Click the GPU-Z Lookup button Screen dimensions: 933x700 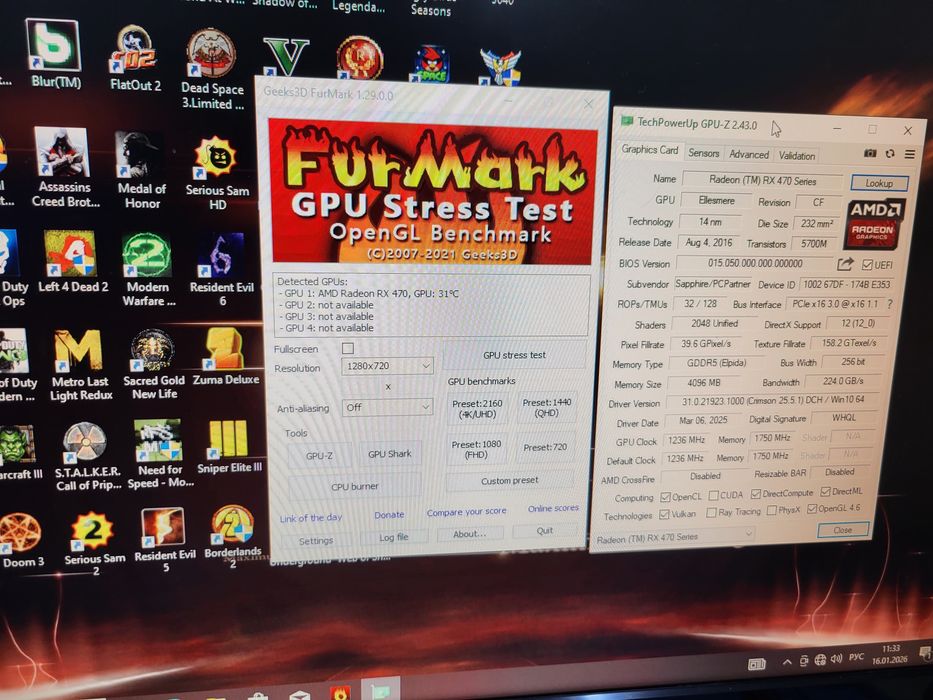tap(879, 183)
